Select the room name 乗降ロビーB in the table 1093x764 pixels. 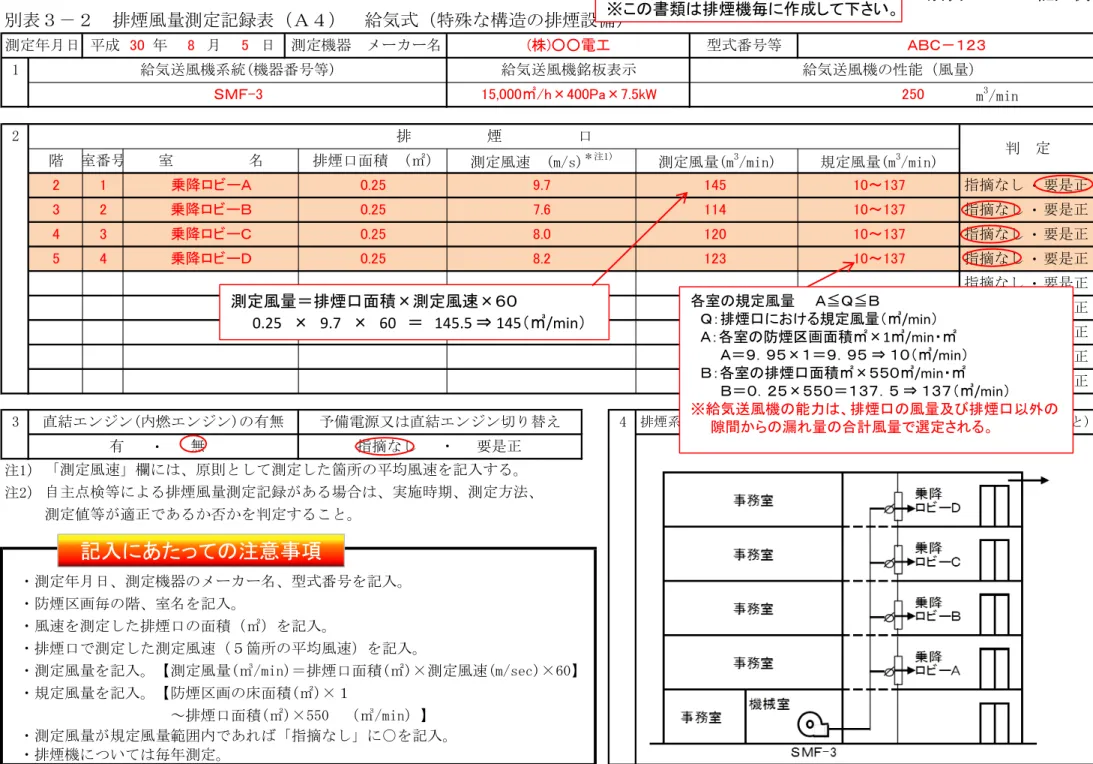click(211, 209)
